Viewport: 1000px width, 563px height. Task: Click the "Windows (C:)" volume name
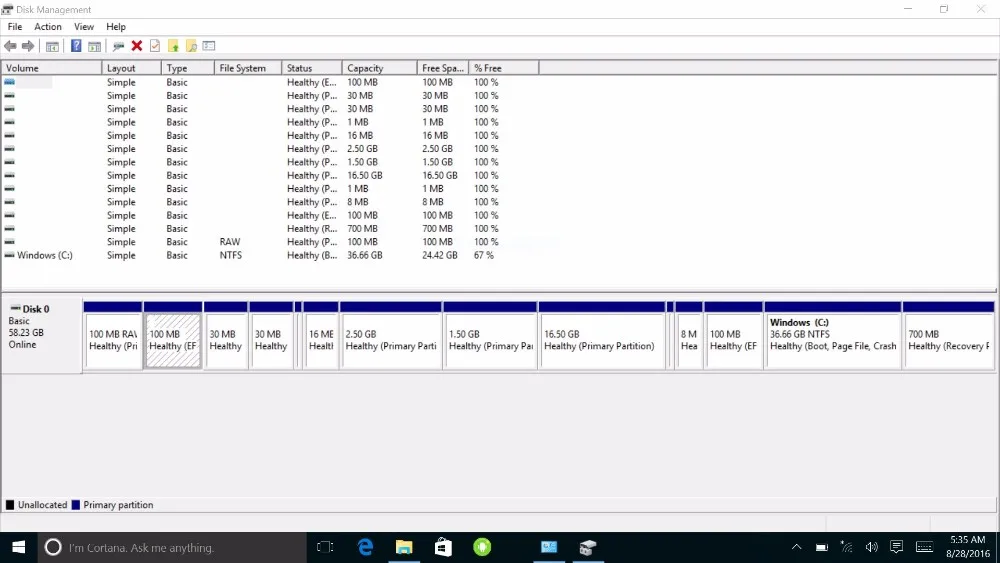click(45, 255)
